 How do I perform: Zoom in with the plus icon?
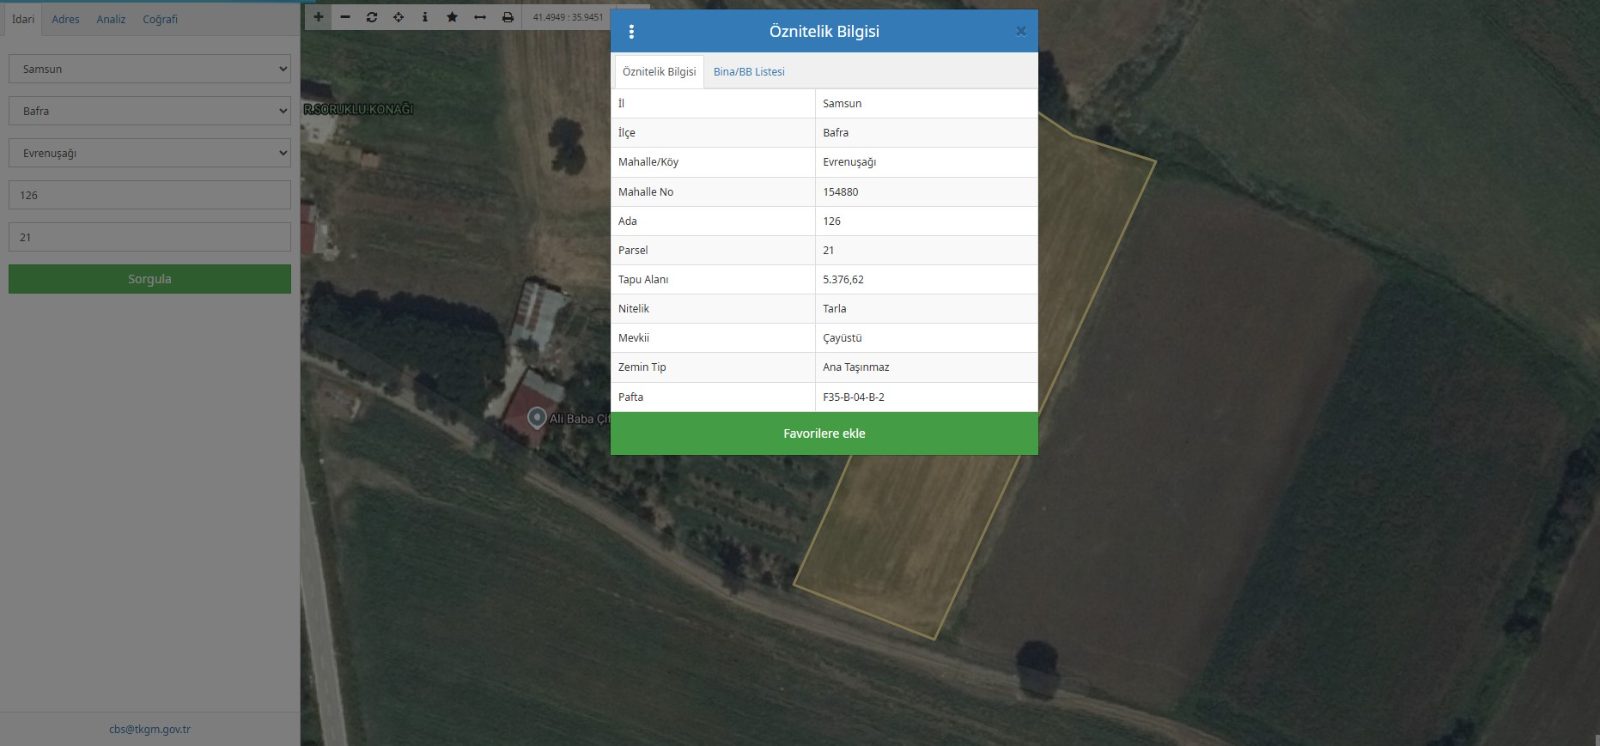point(318,17)
